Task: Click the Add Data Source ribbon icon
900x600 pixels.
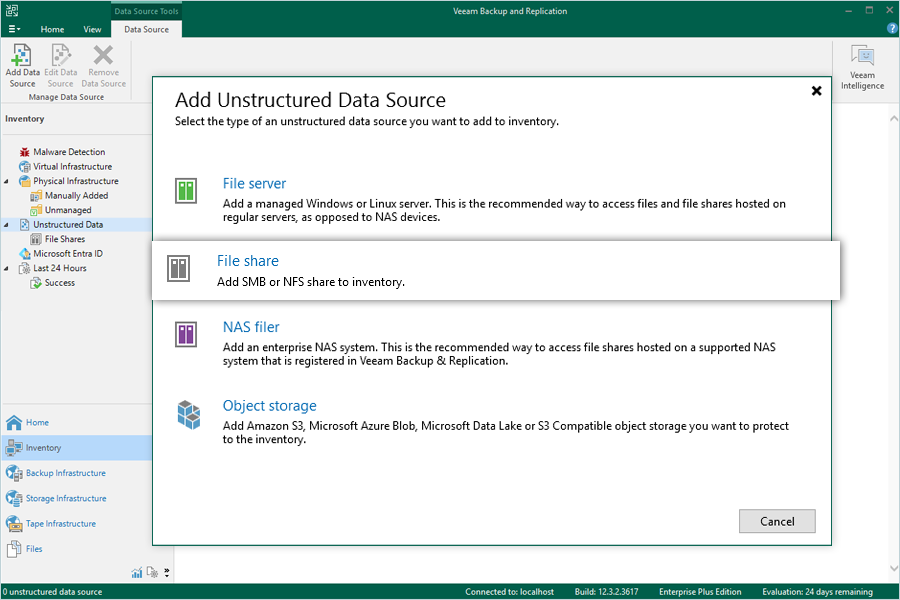Action: (x=21, y=55)
